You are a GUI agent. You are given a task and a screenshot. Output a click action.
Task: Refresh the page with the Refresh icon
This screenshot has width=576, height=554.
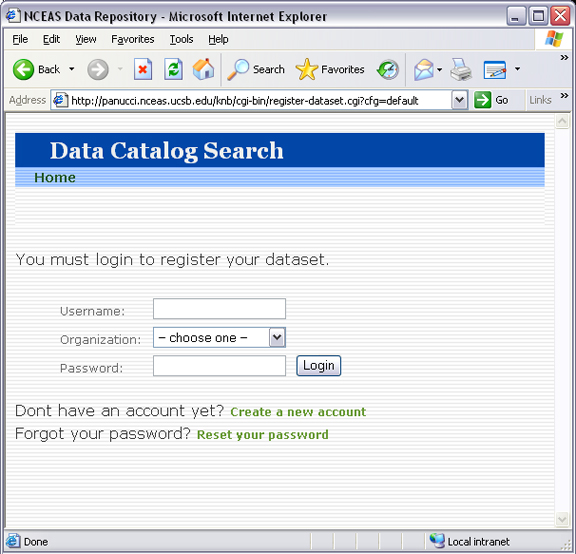click(x=173, y=69)
